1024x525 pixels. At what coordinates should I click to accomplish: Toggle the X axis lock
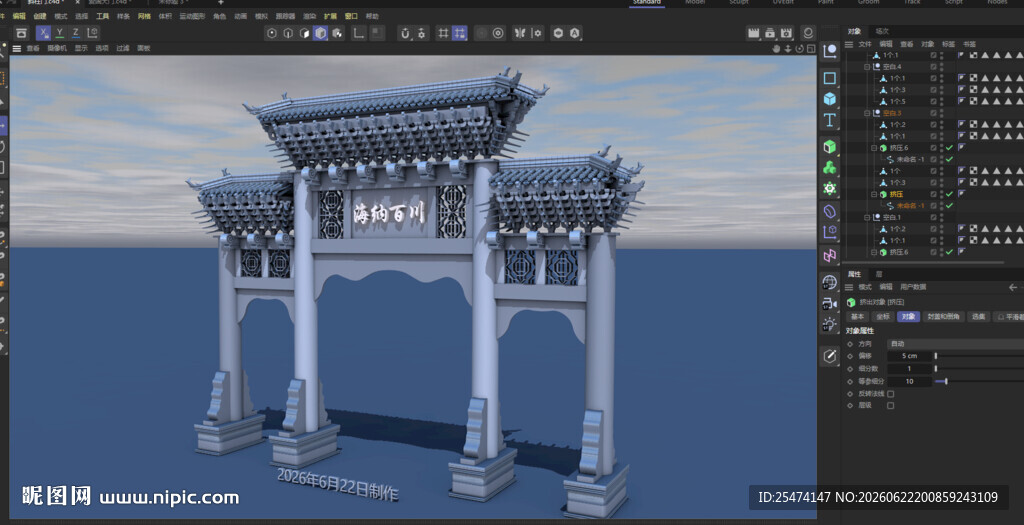43,33
